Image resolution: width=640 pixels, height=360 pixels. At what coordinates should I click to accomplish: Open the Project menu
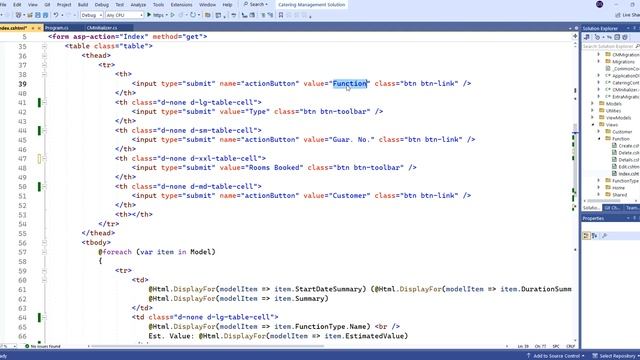click(x=64, y=4)
